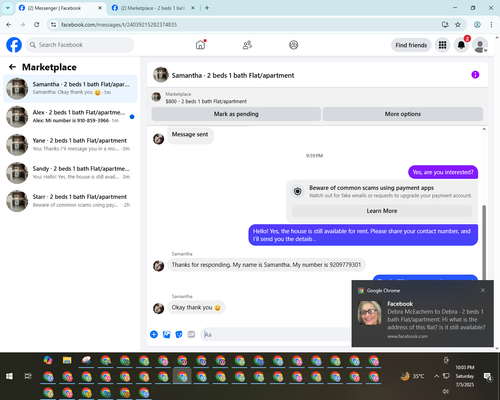Open a new browser tab
500x400 pixels.
point(207,8)
